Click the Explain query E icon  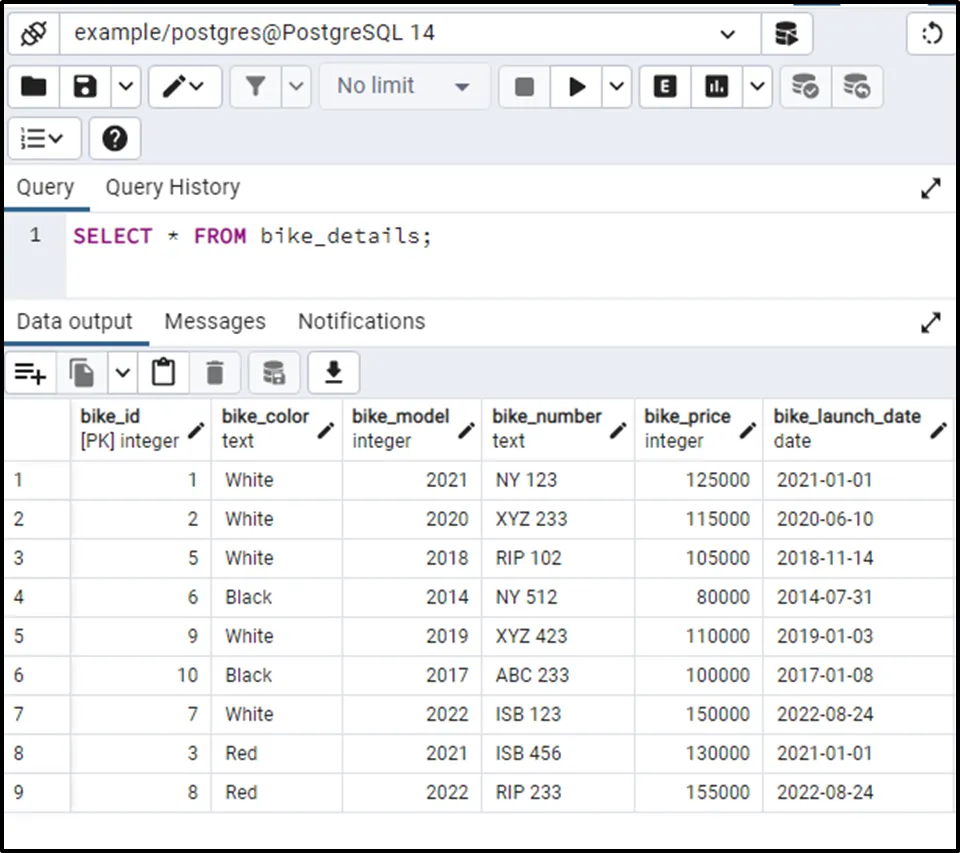[665, 87]
